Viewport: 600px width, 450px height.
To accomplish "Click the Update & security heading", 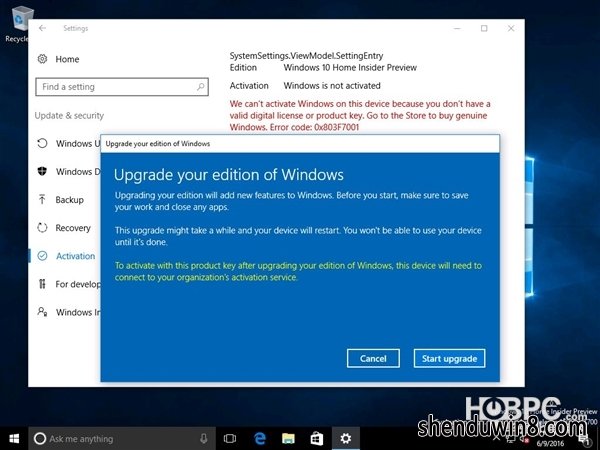I will pyautogui.click(x=69, y=116).
